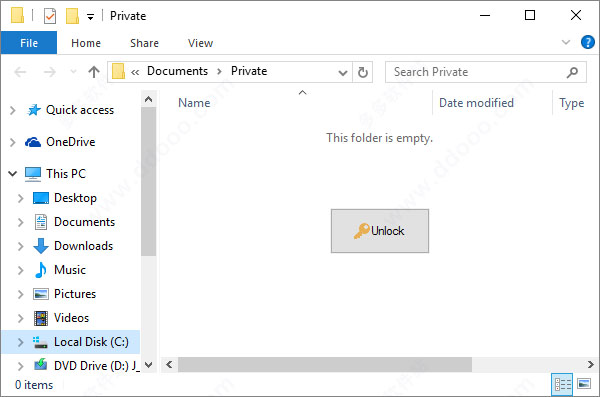This screenshot has width=600, height=397.
Task: Click the search magnifier icon
Action: (x=572, y=72)
